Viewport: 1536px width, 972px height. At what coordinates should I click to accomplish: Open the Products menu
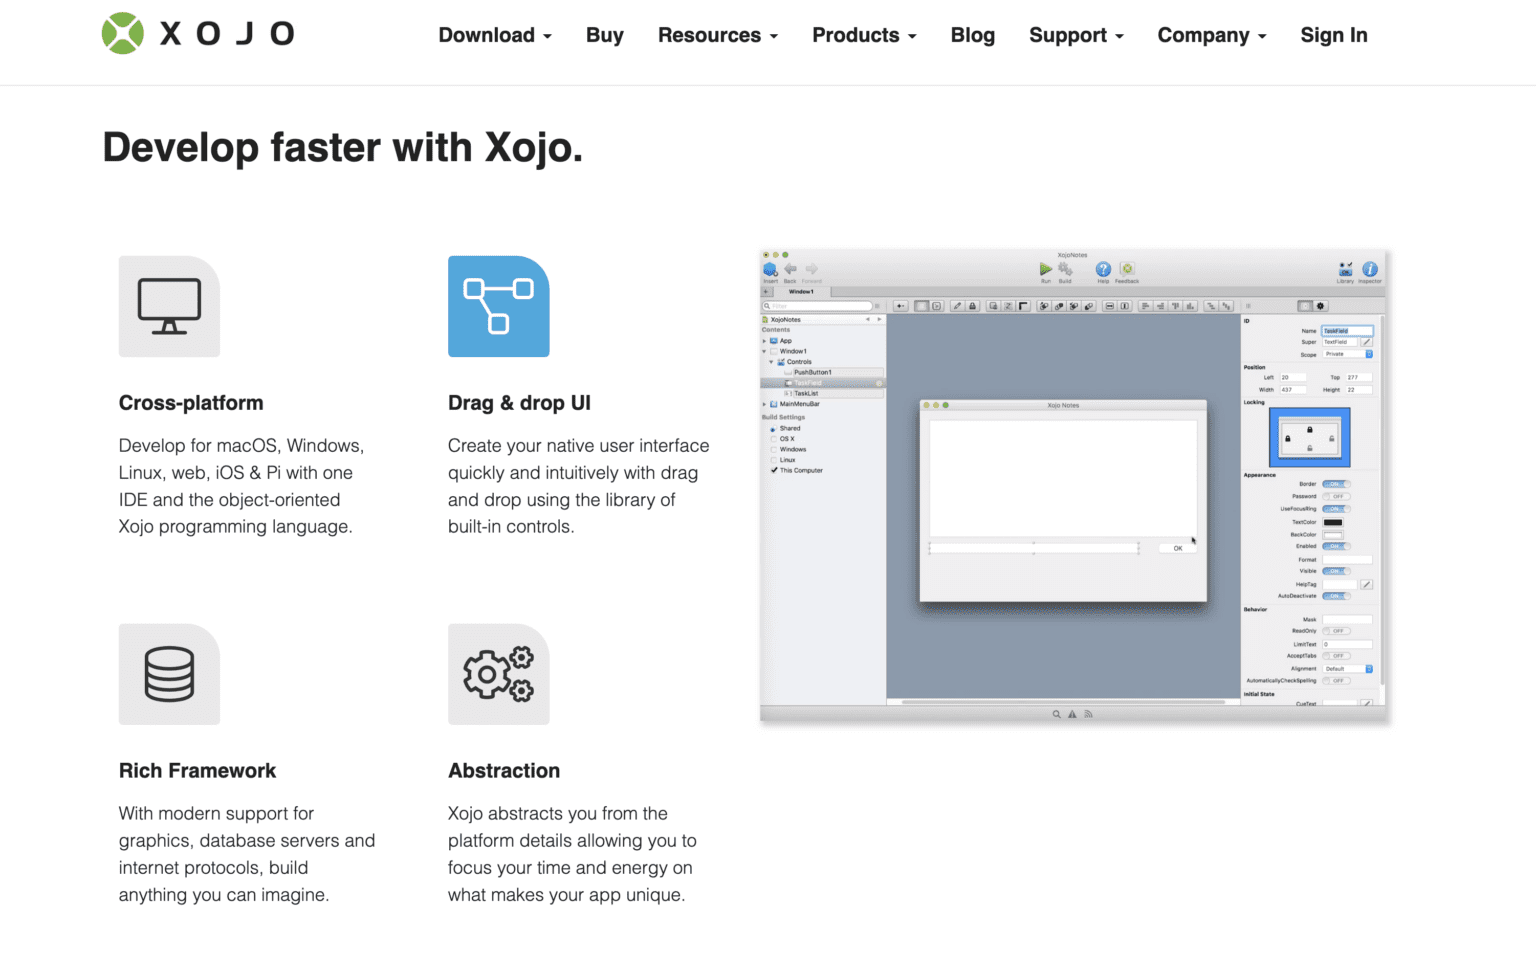pyautogui.click(x=858, y=35)
